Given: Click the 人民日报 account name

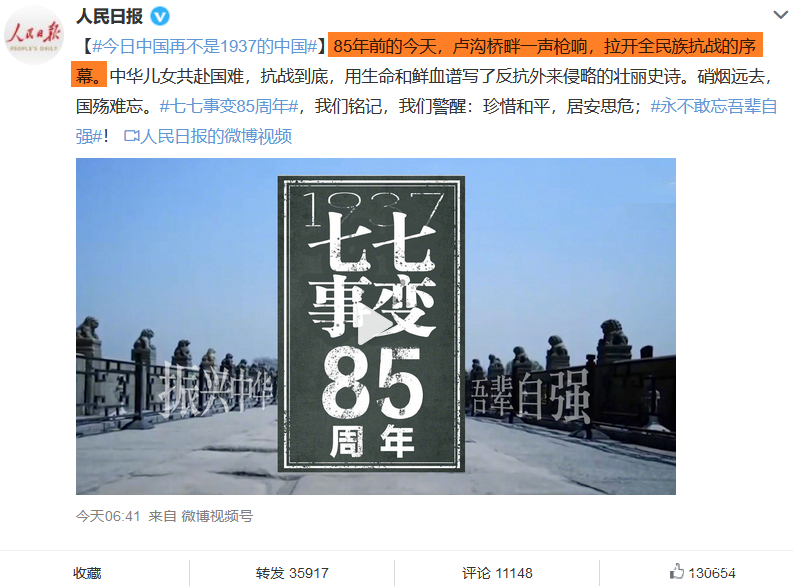Looking at the screenshot, I should (110, 17).
